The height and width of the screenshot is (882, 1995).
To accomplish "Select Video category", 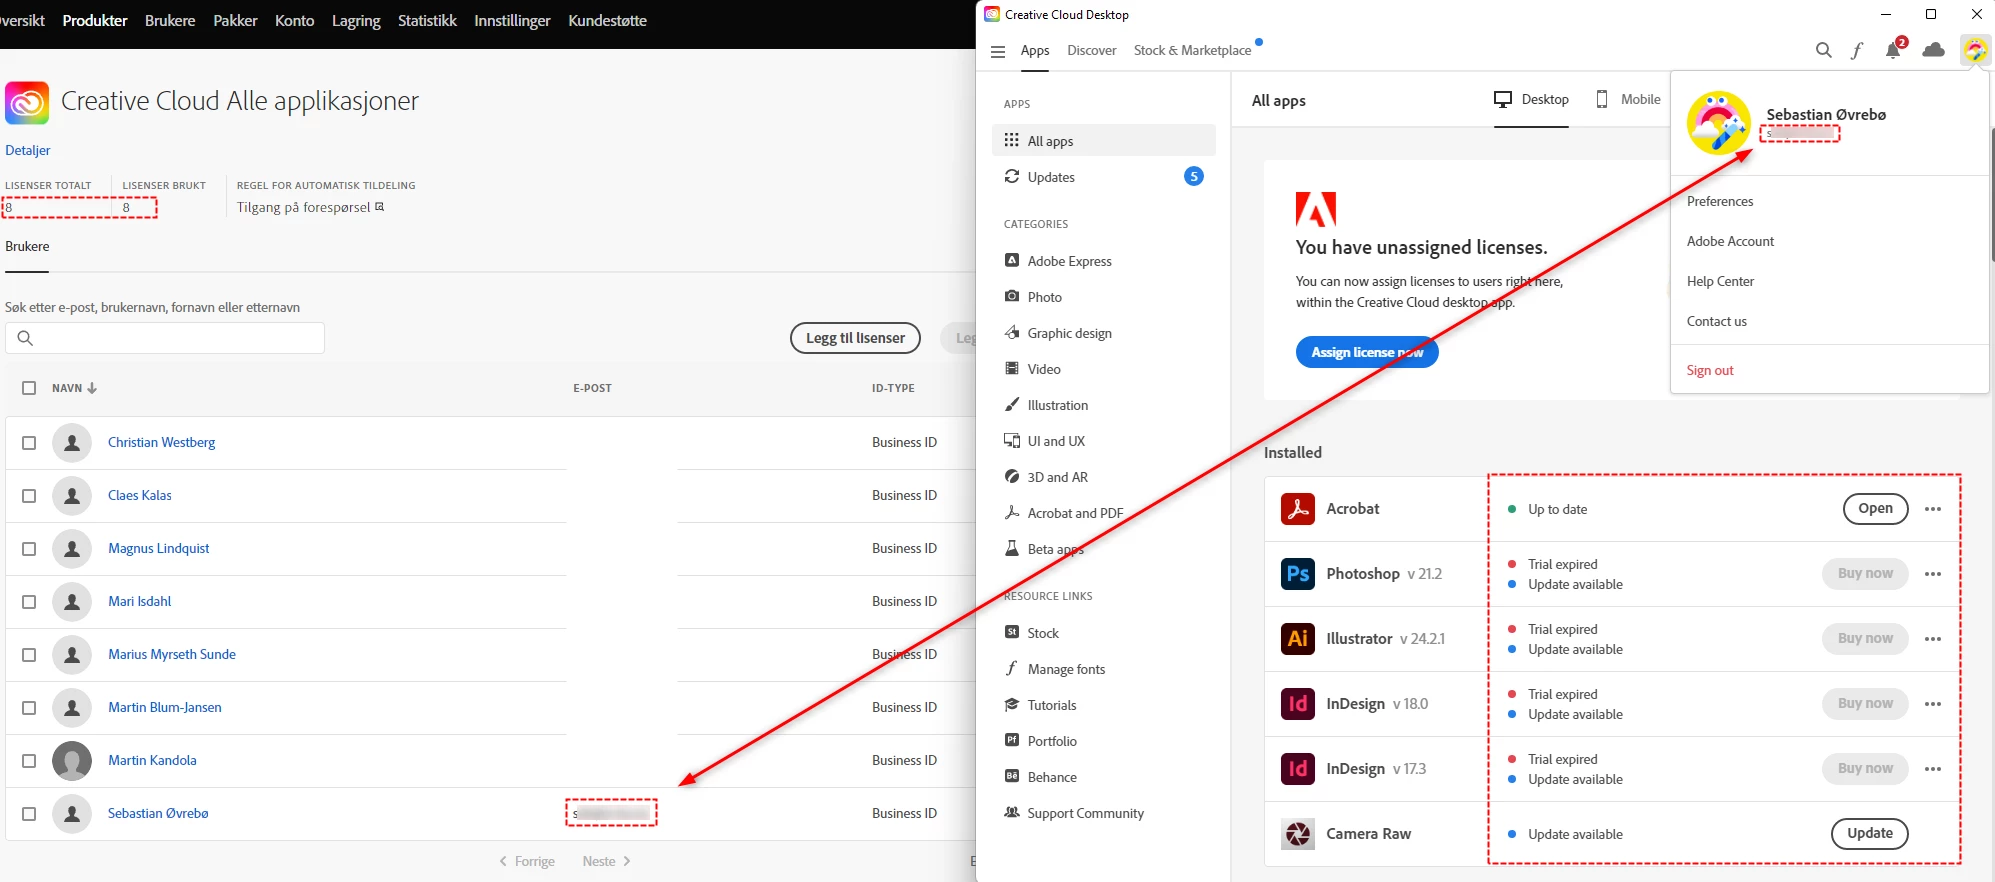I will tap(1043, 369).
